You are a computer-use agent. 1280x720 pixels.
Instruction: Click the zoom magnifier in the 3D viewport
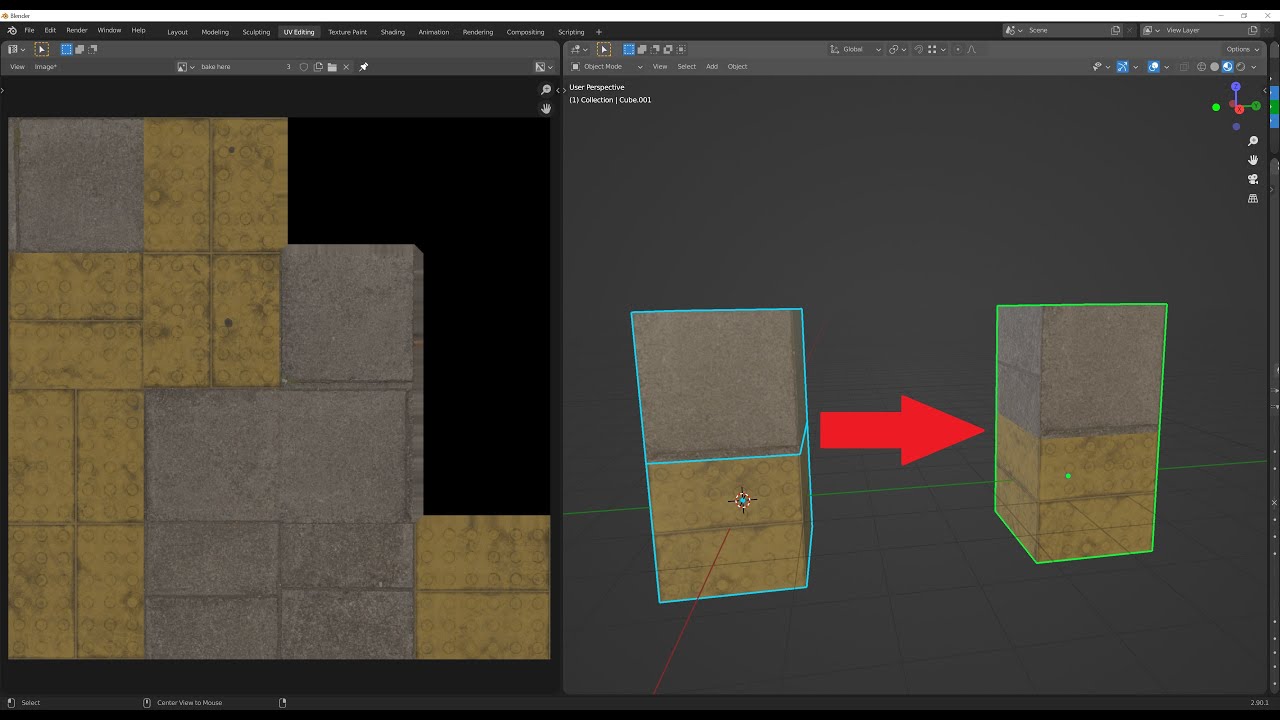pos(1253,141)
